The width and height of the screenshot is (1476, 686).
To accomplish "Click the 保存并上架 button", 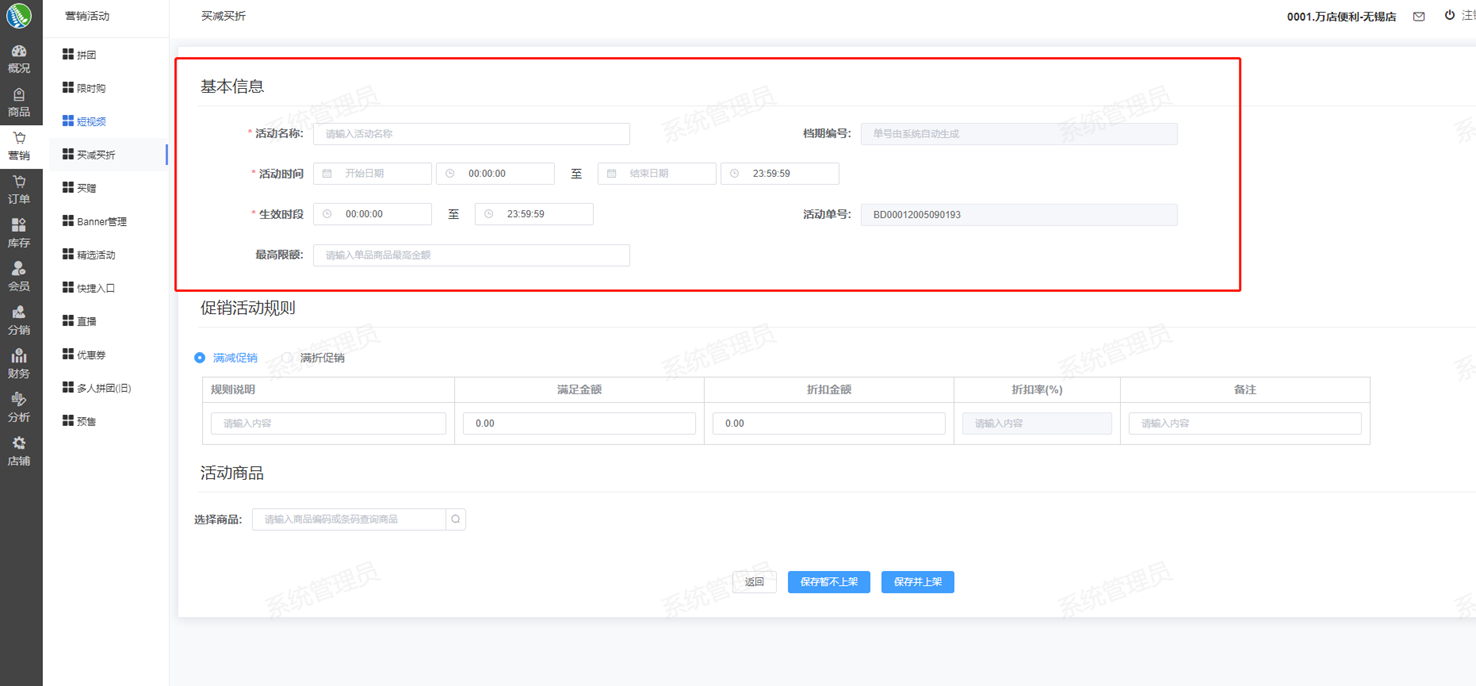I will [917, 582].
